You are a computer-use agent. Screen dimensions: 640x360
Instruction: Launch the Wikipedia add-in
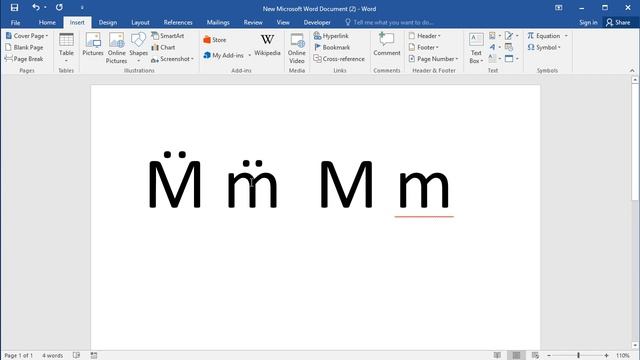[267, 45]
